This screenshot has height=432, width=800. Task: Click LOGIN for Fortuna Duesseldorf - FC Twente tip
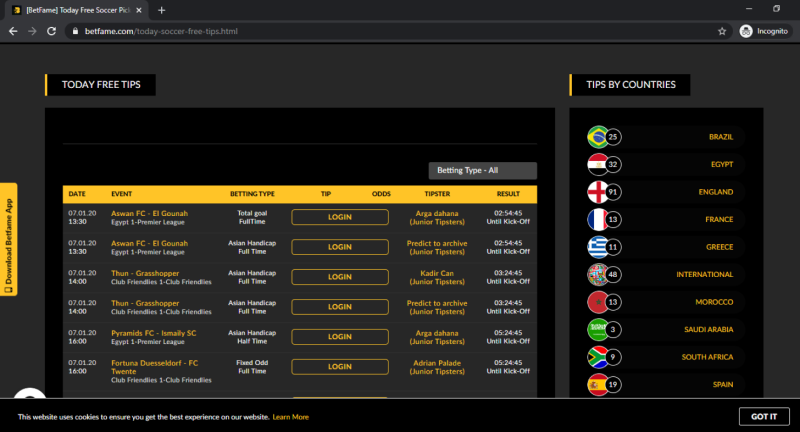click(x=340, y=367)
